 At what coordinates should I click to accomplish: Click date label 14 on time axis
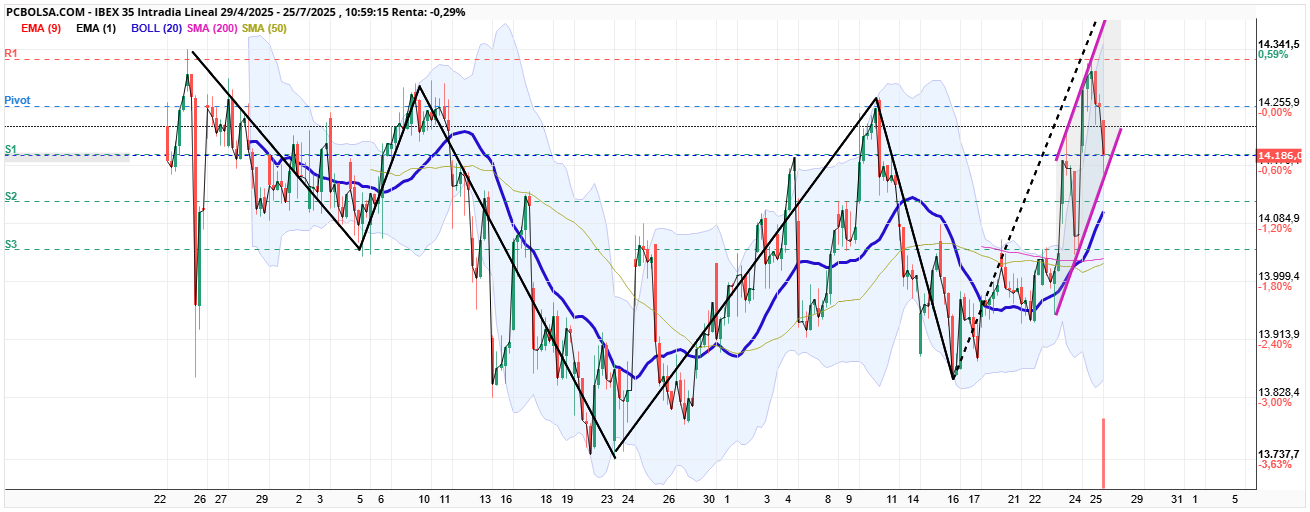(912, 498)
